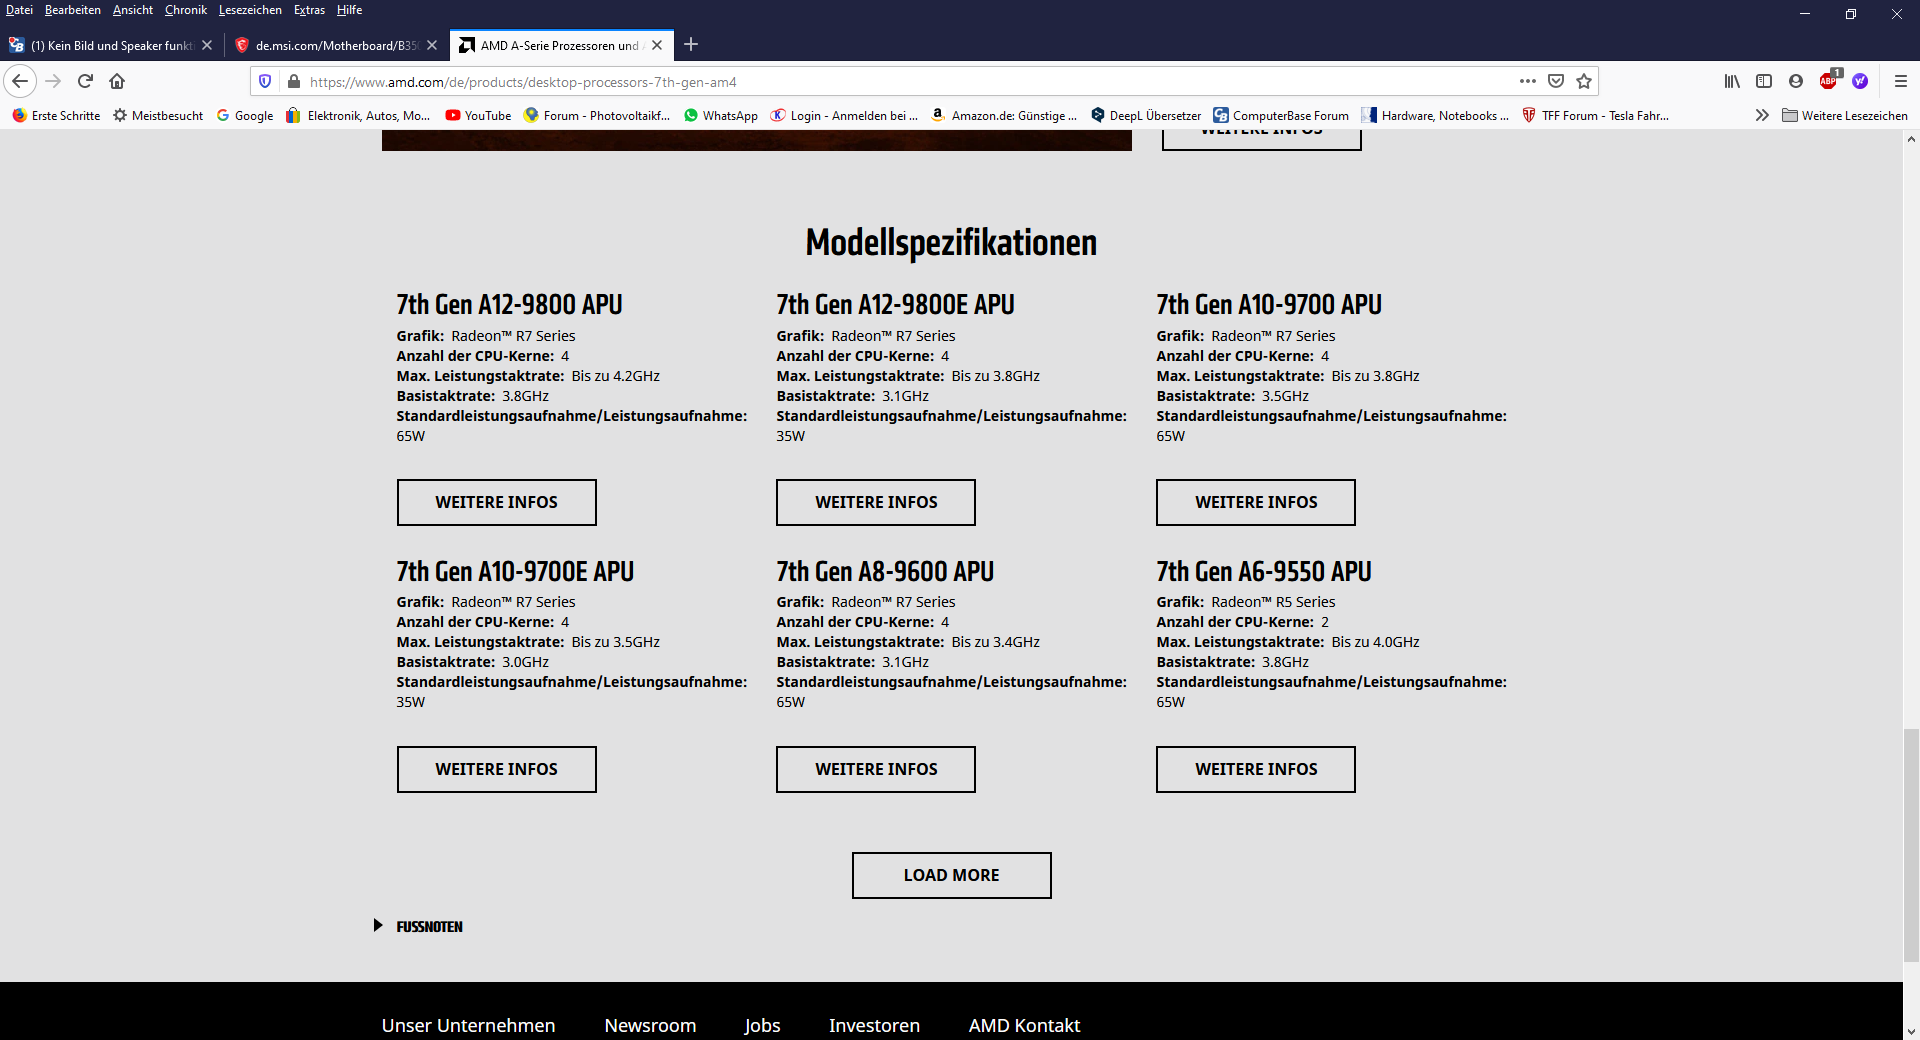Open AMD Kontakt footer link
This screenshot has width=1920, height=1040.
pos(1024,1025)
